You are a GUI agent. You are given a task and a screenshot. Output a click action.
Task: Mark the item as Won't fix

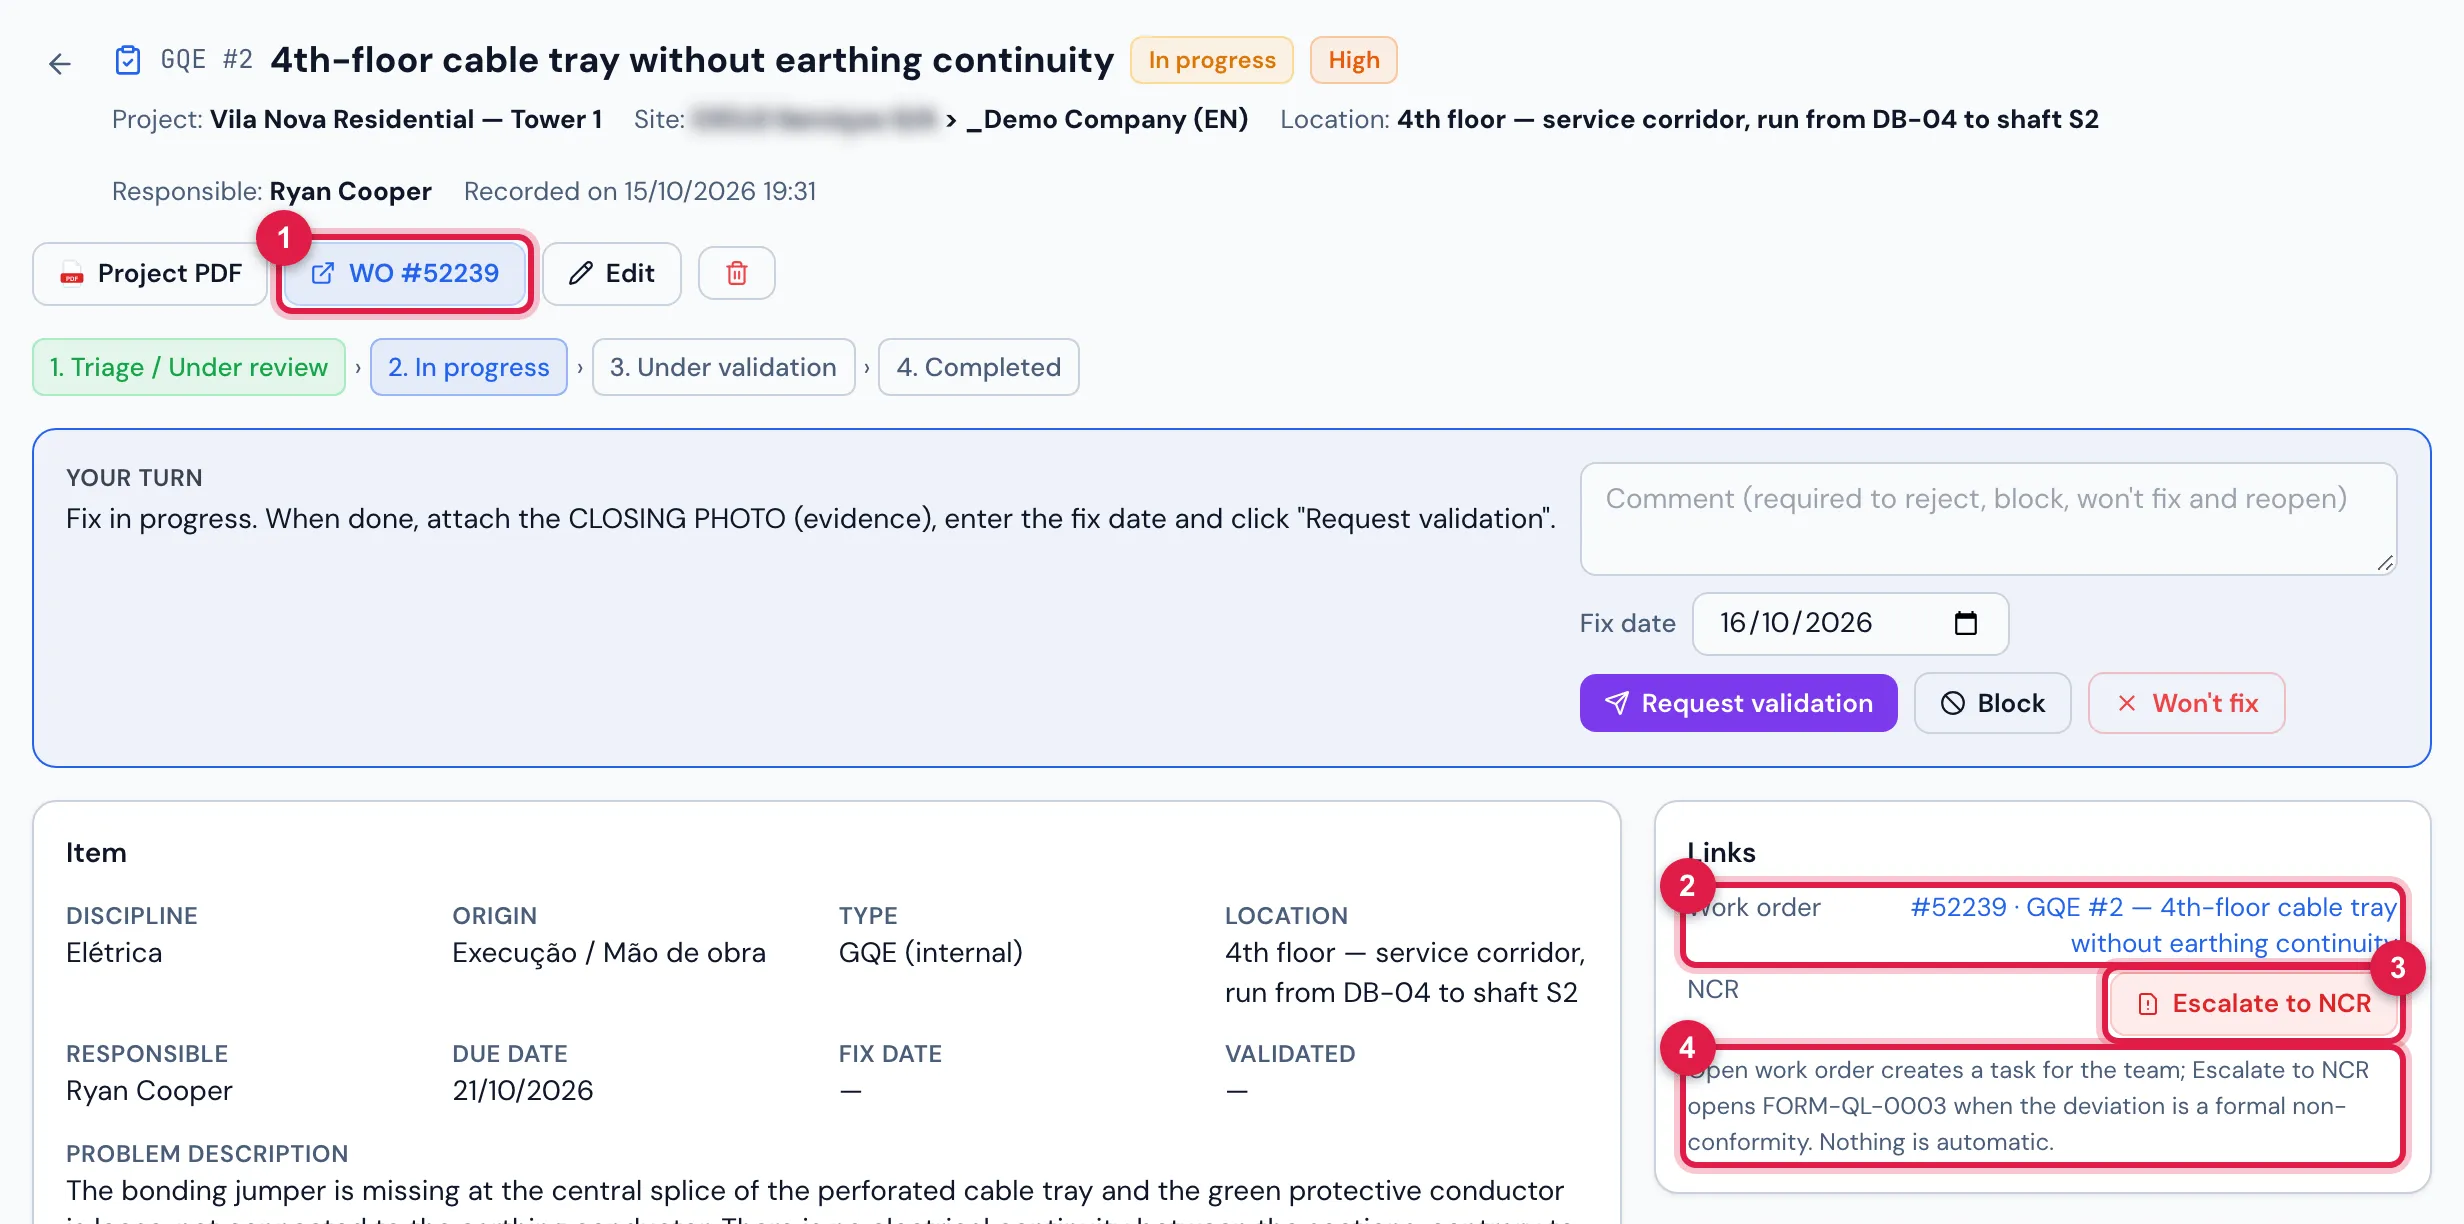[2187, 704]
